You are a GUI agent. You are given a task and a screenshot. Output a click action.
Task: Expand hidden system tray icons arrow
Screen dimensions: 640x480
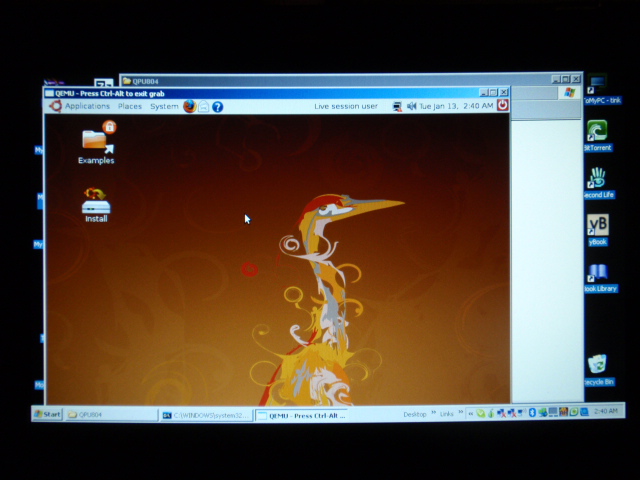tap(471, 414)
